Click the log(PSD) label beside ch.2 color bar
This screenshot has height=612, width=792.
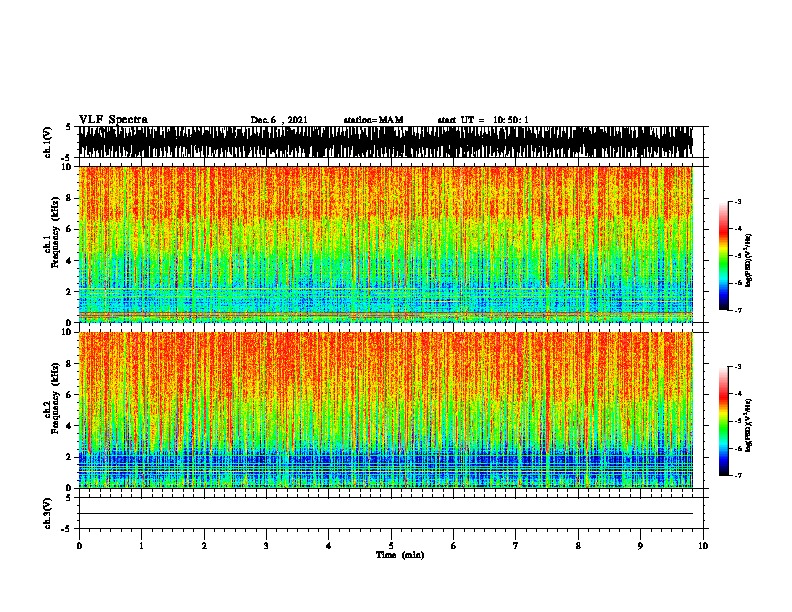tap(749, 426)
